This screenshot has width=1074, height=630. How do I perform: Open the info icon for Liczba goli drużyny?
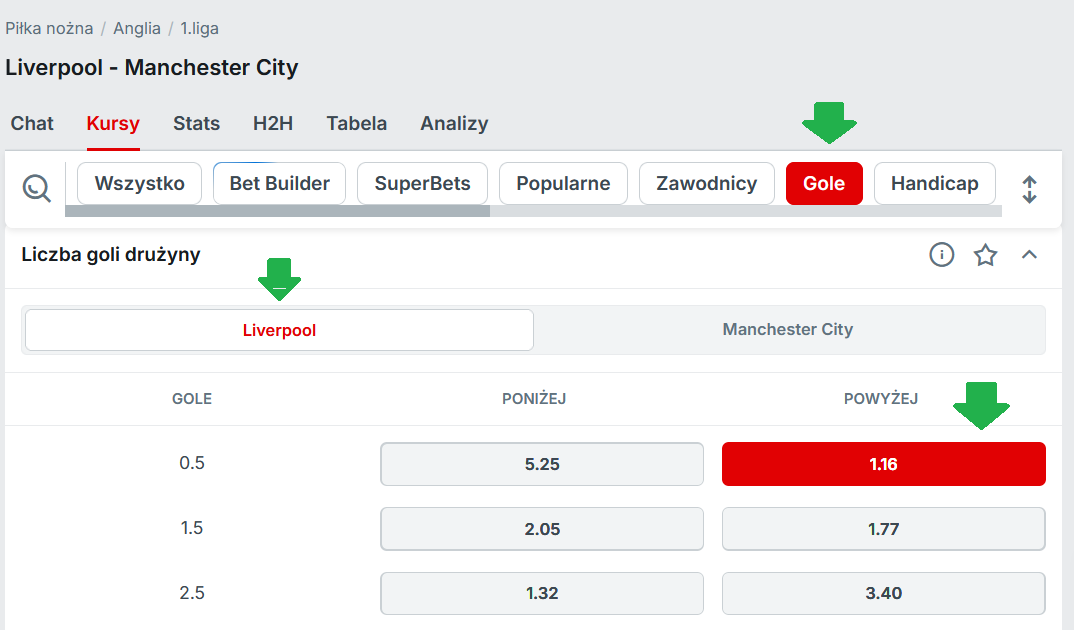coord(942,255)
